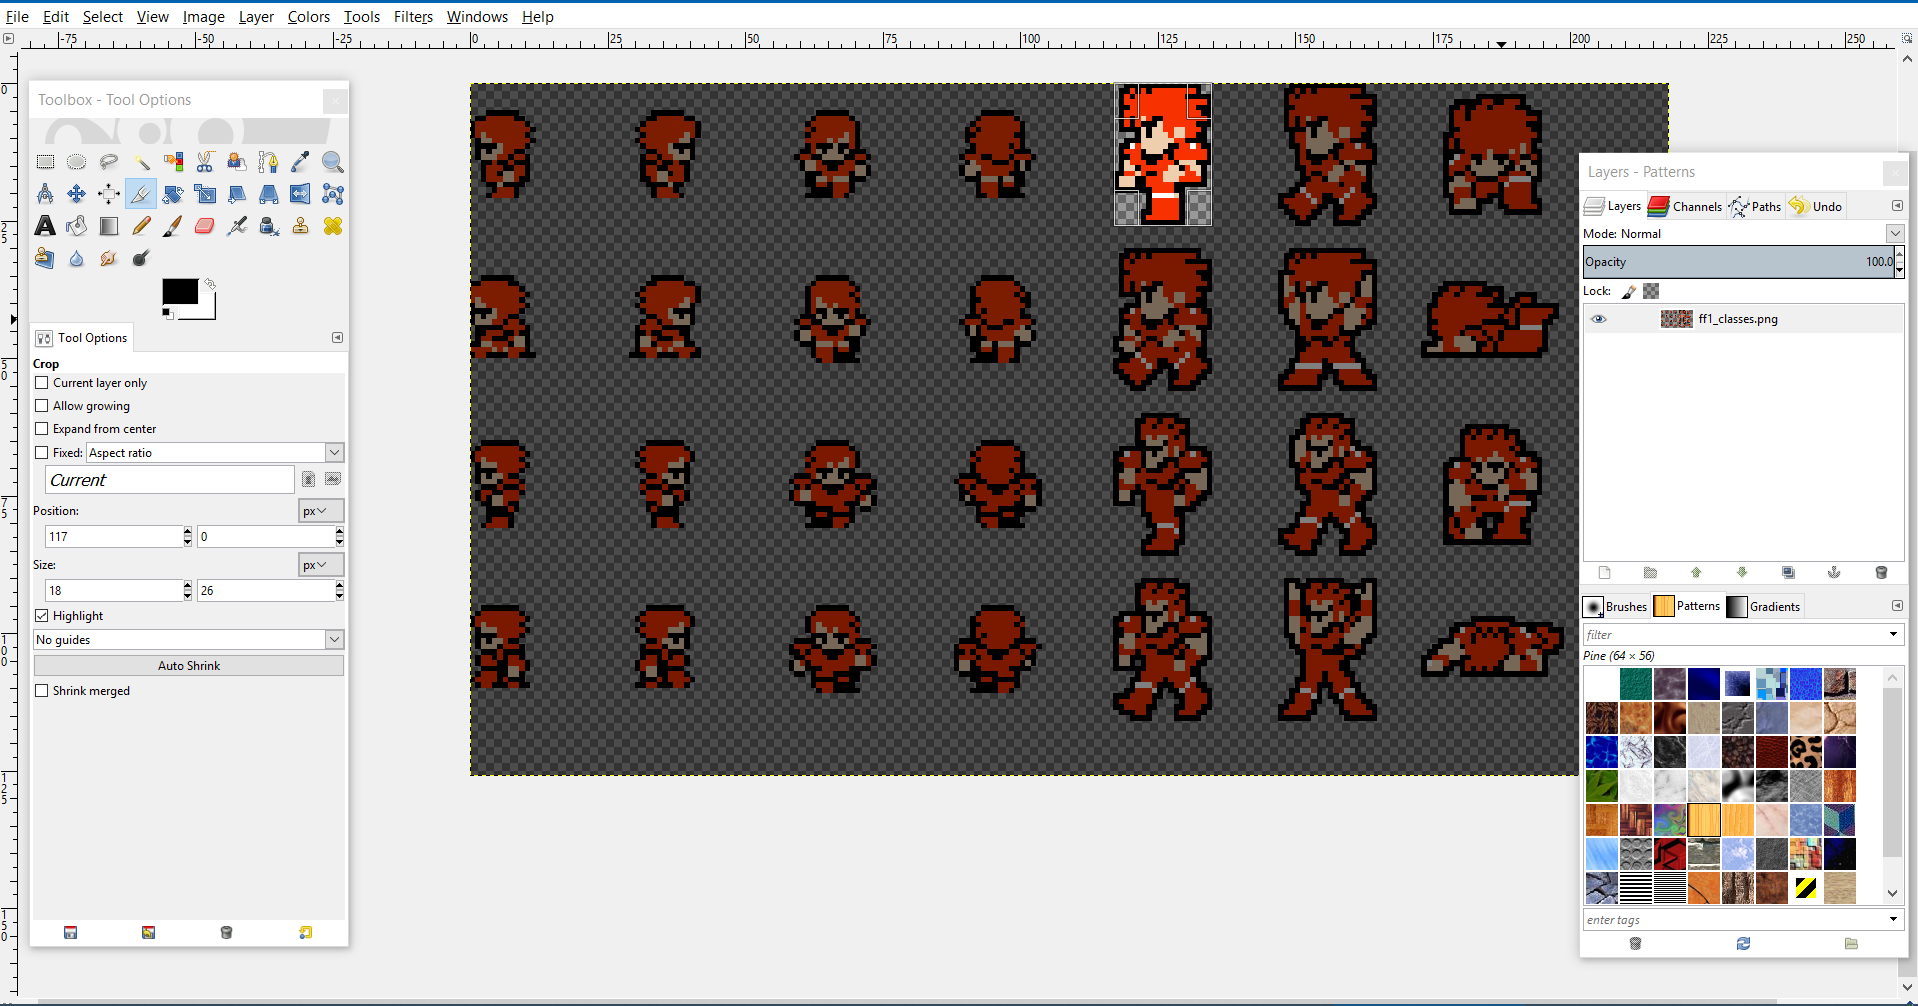1918x1006 pixels.
Task: Toggle Lock alpha channel checkerboard icon
Action: 1651,291
